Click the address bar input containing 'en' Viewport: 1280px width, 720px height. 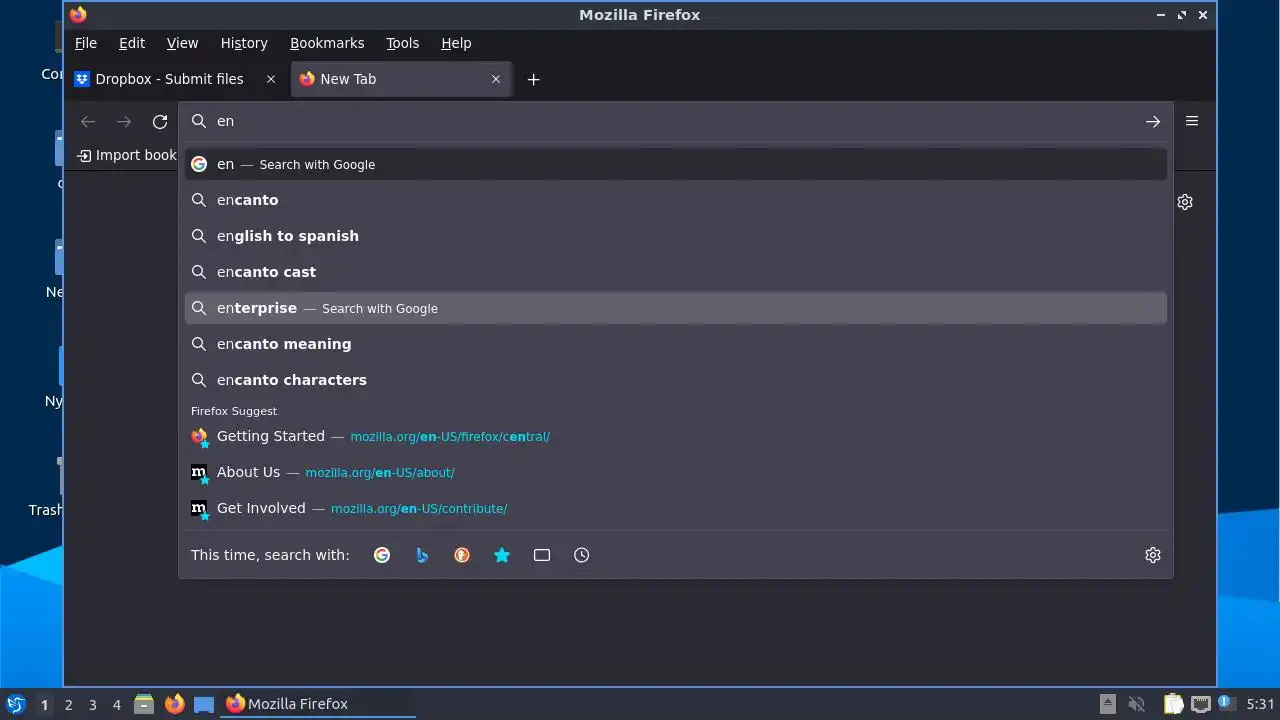coord(675,121)
